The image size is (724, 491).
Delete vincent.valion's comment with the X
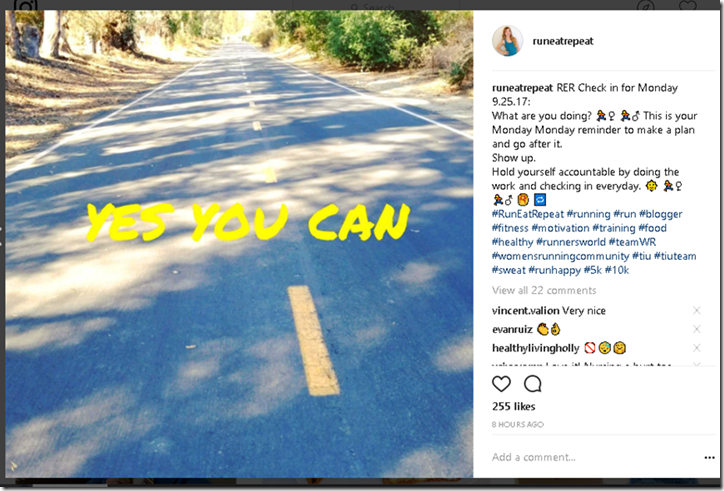[697, 310]
